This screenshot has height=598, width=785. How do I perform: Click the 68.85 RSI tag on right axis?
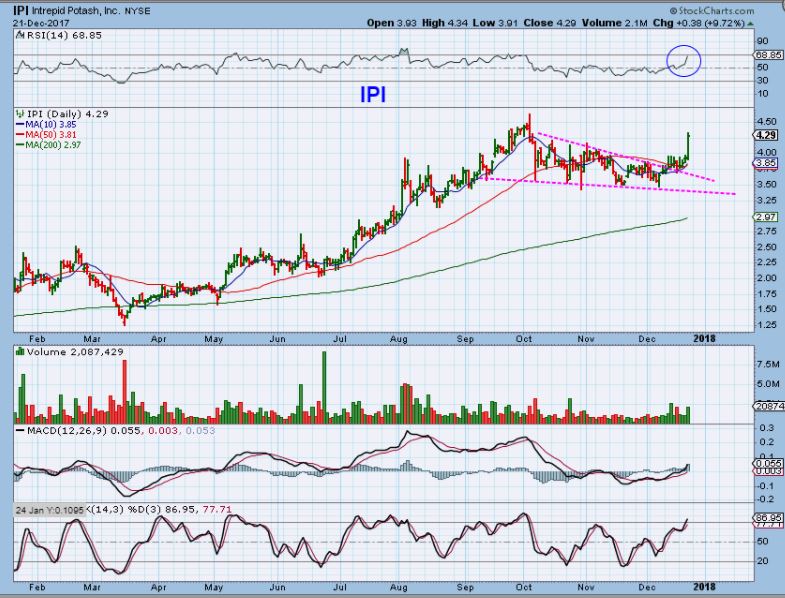pyautogui.click(x=767, y=55)
